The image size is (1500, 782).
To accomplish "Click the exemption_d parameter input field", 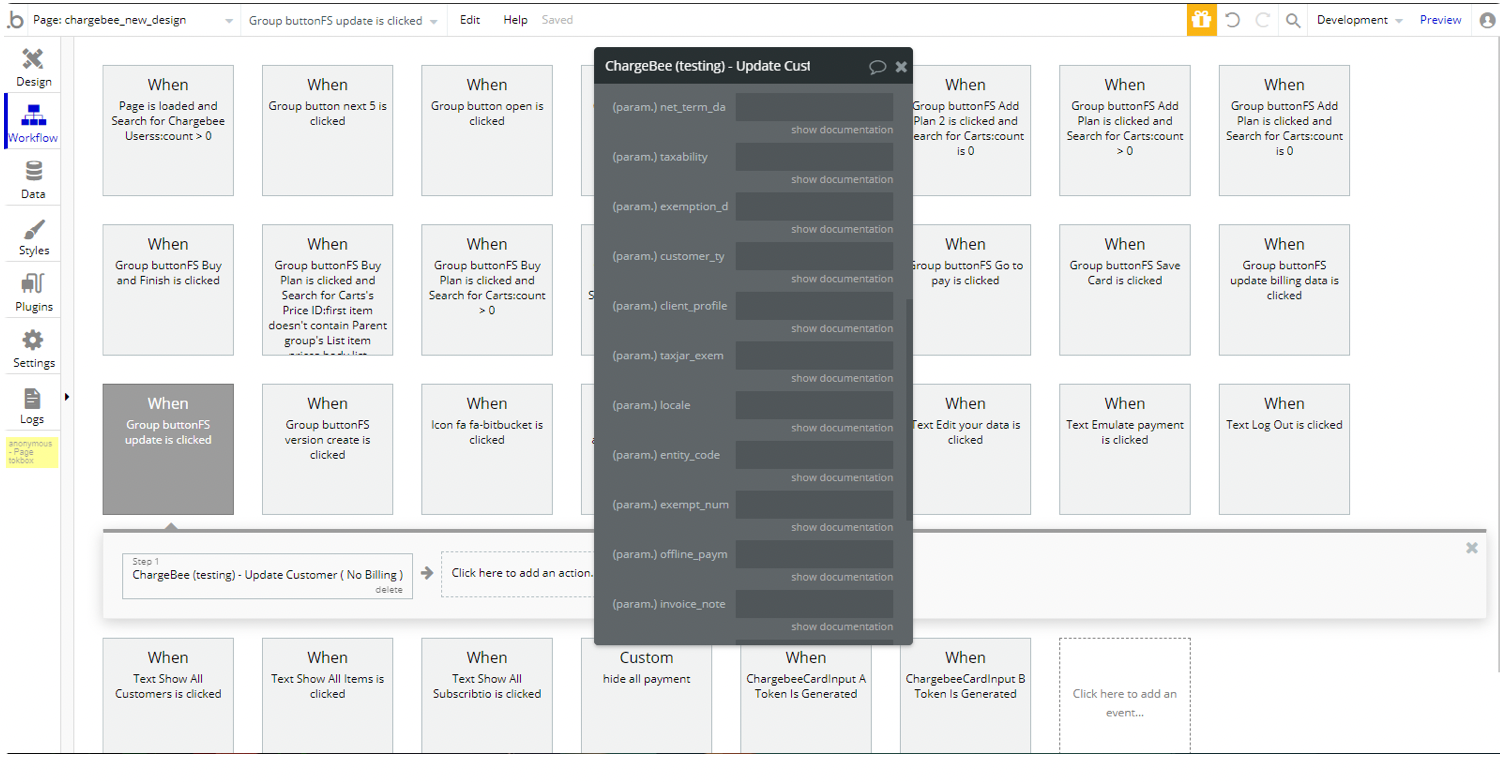I will click(814, 206).
